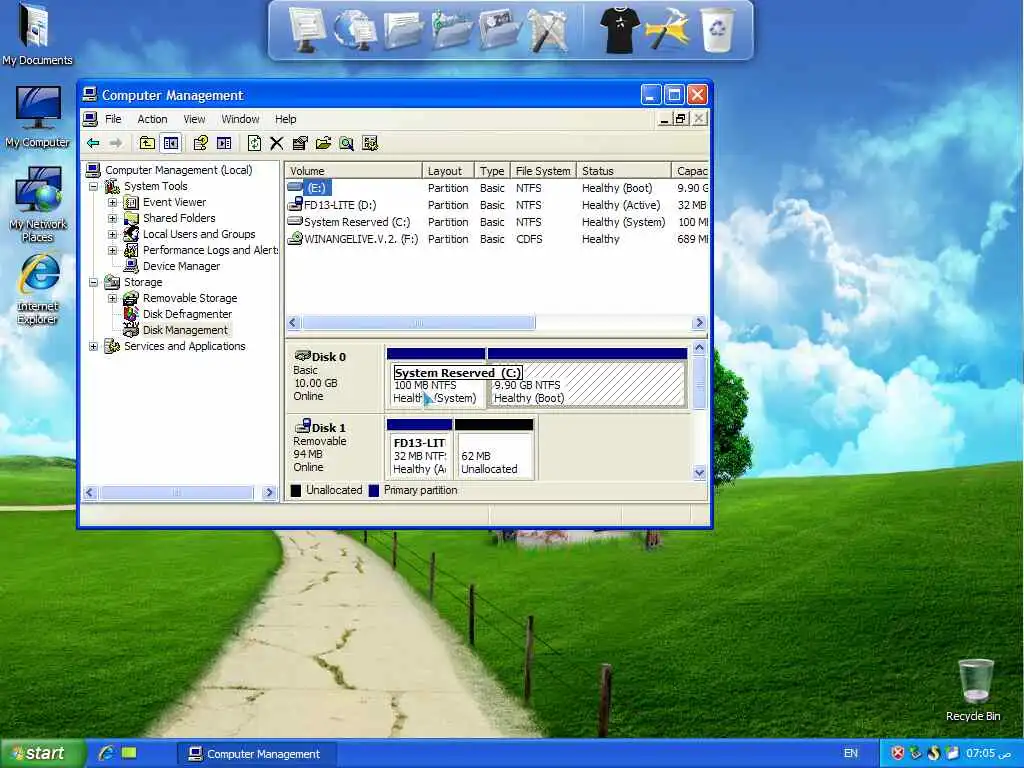The height and width of the screenshot is (768, 1024).
Task: Open Internet Explorer desktop icon
Action: [x=38, y=289]
